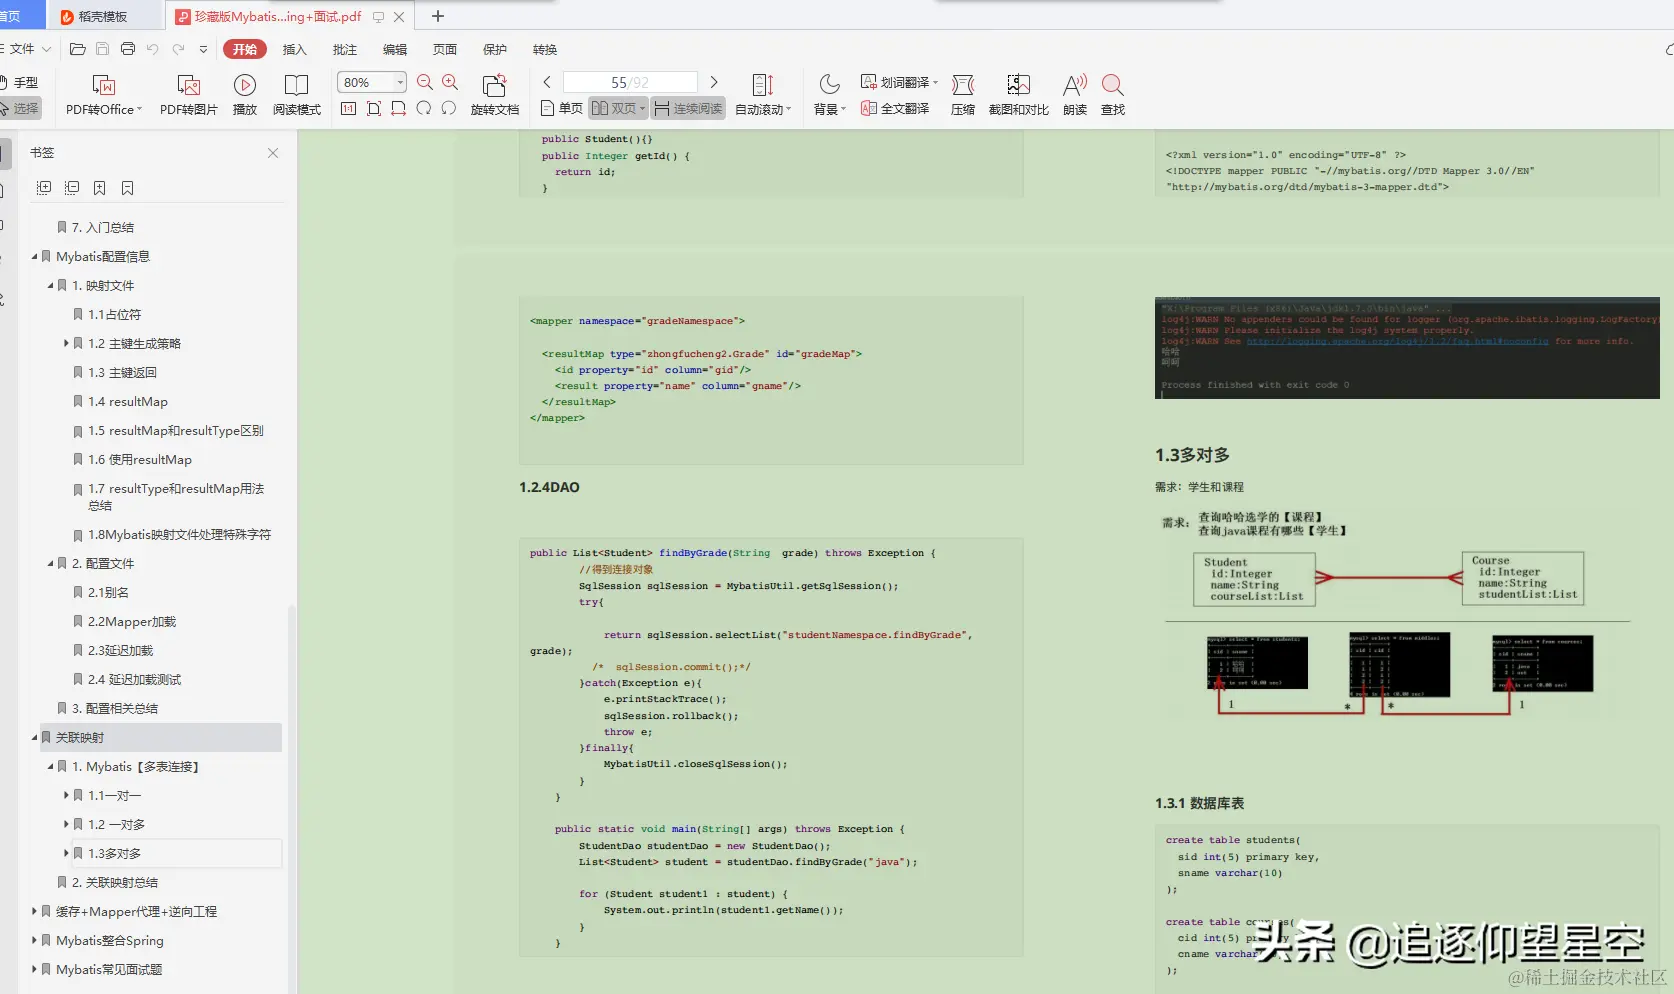The image size is (1674, 994).
Task: Click the open-folder icon in quick access bar
Action: click(x=77, y=49)
